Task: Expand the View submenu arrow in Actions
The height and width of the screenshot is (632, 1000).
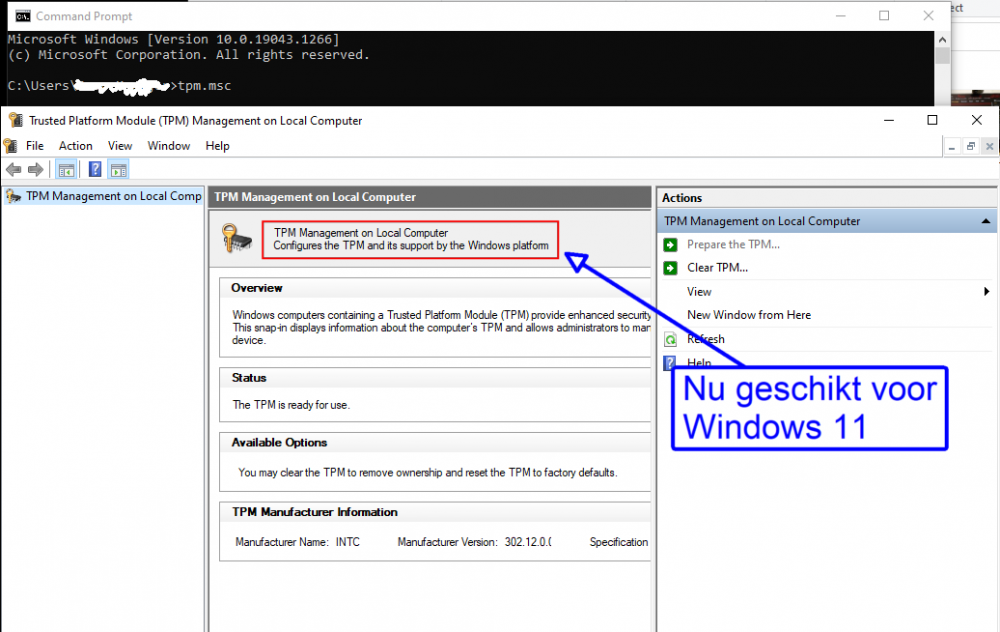Action: coord(987,292)
